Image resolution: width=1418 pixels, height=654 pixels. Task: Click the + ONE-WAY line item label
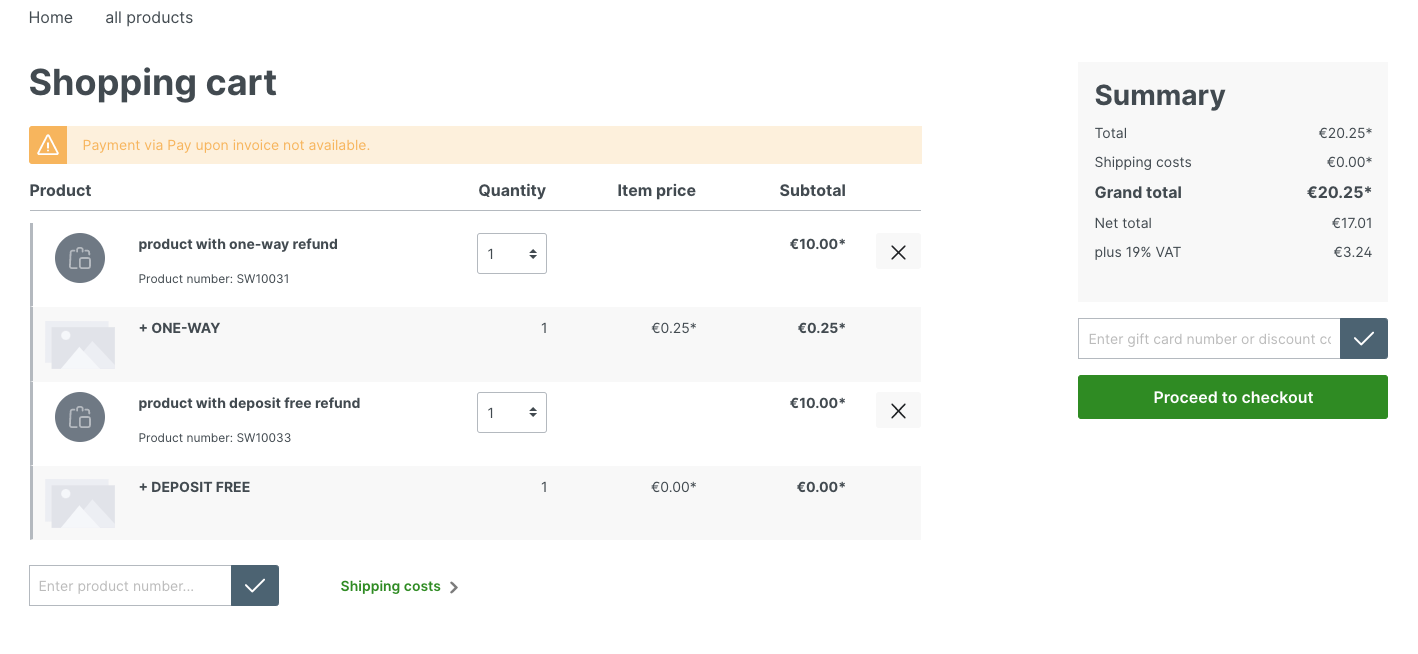pos(179,328)
